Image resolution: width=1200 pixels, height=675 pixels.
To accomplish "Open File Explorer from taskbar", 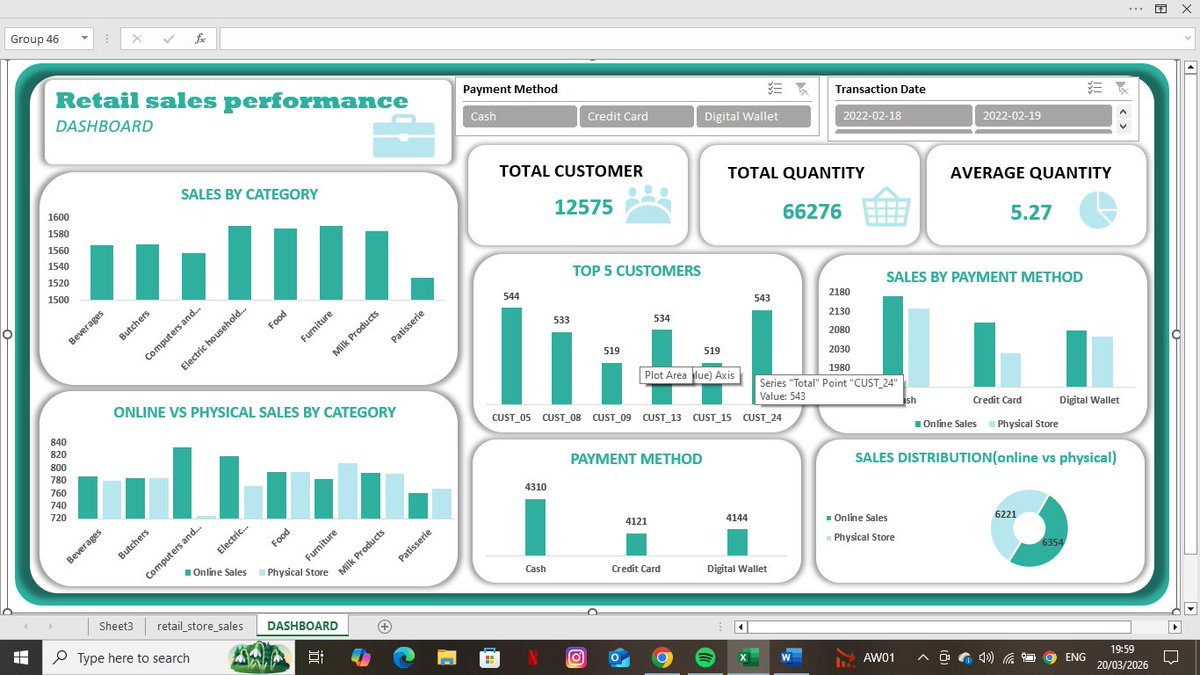I will 446,658.
